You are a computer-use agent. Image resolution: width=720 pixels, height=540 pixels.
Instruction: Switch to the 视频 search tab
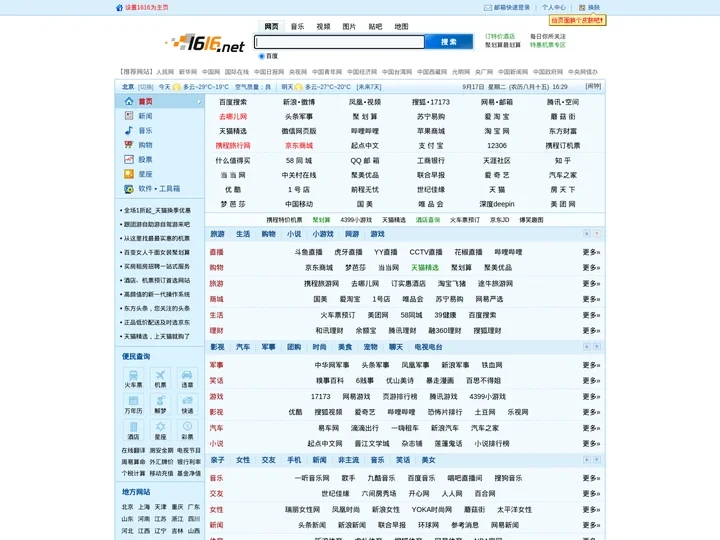point(323,27)
